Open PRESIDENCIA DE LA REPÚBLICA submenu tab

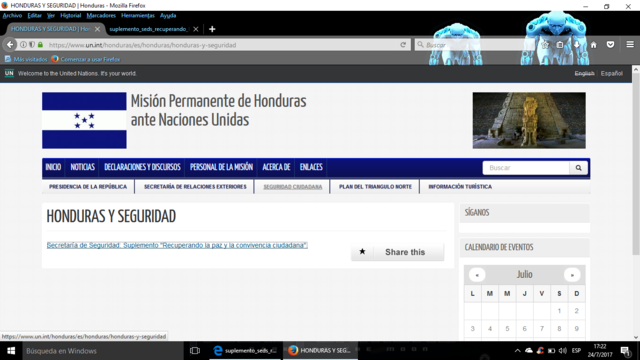88,187
